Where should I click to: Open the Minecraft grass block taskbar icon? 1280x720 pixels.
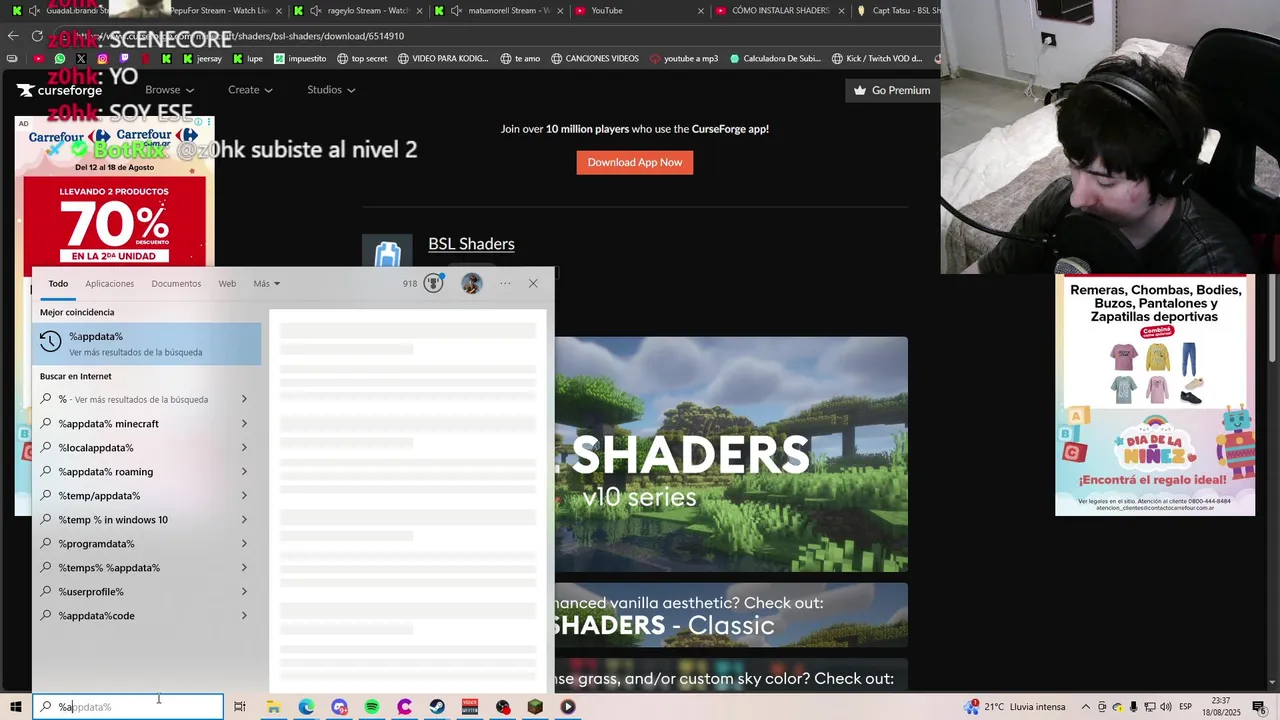coord(535,707)
